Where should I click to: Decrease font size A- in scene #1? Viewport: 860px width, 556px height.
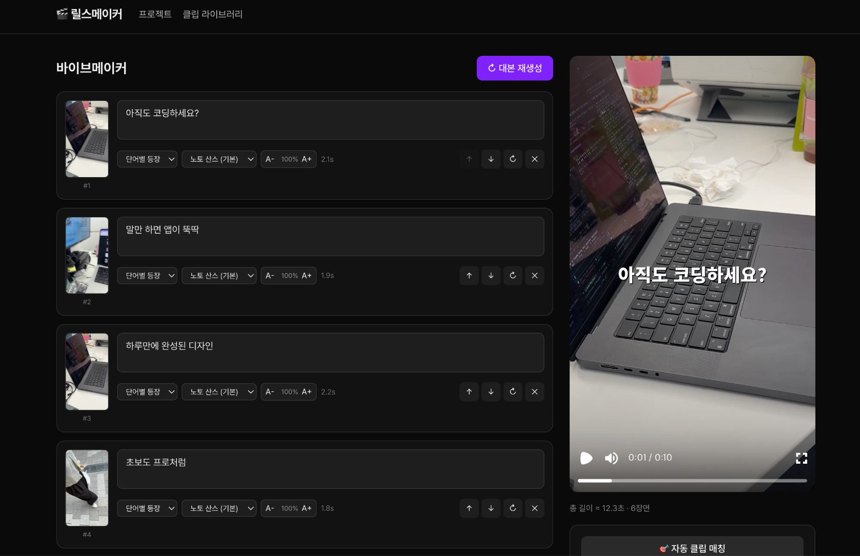coord(270,159)
